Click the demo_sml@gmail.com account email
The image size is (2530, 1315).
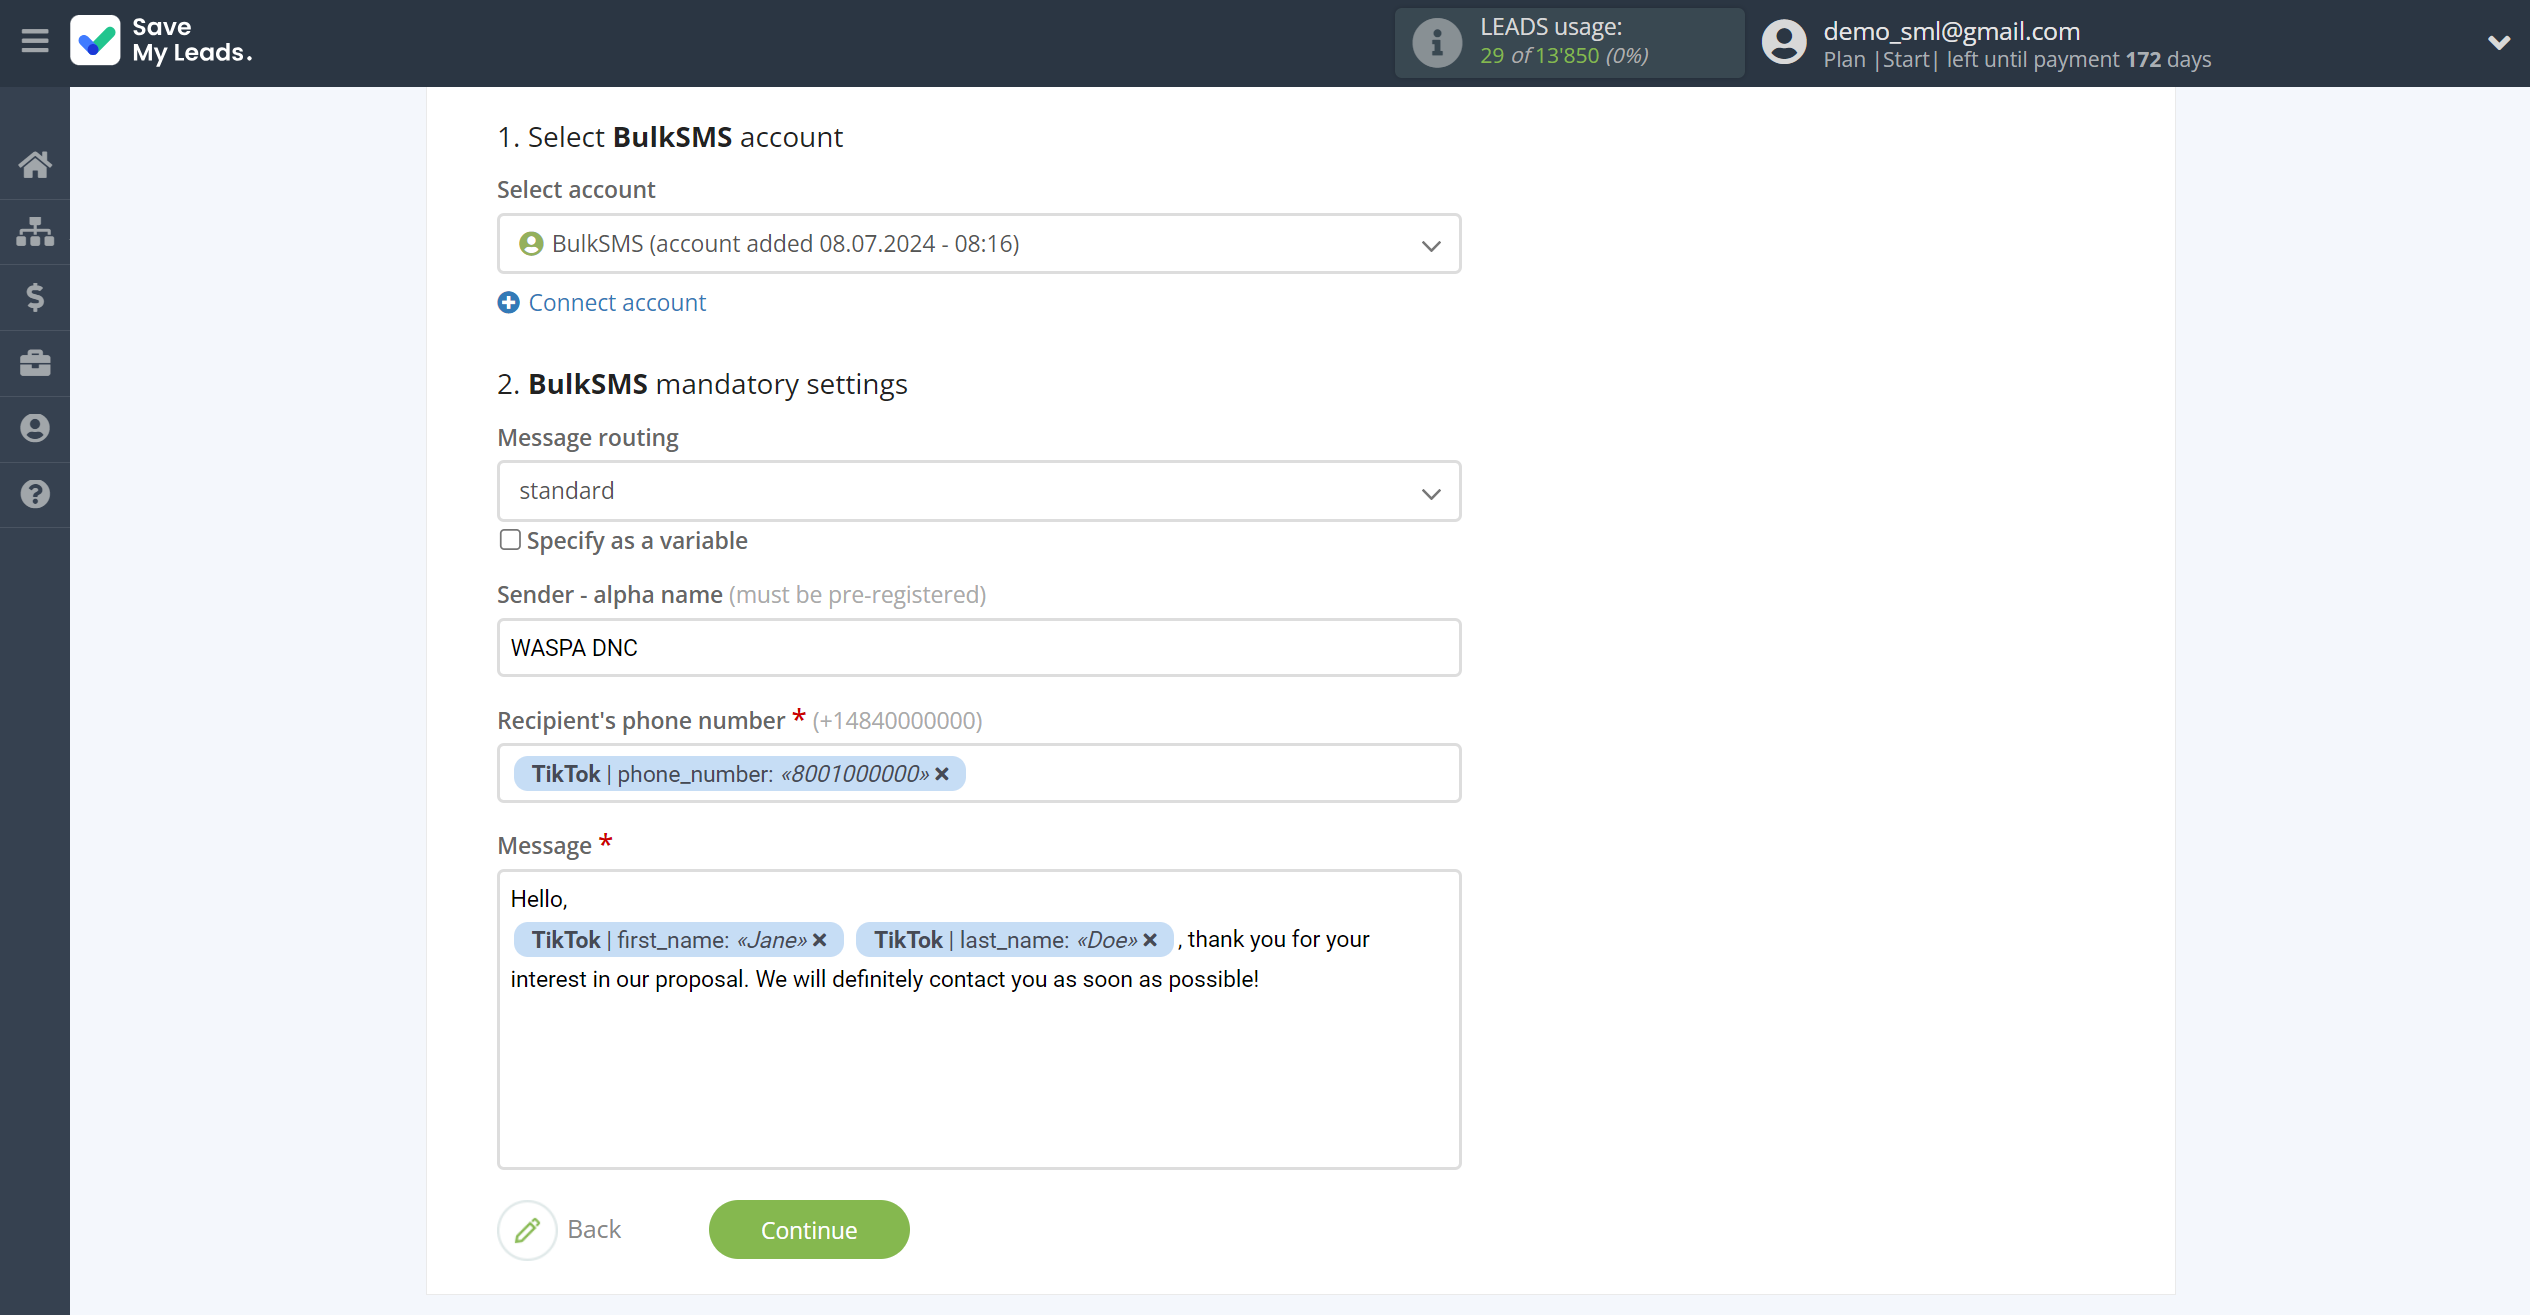(x=1951, y=30)
